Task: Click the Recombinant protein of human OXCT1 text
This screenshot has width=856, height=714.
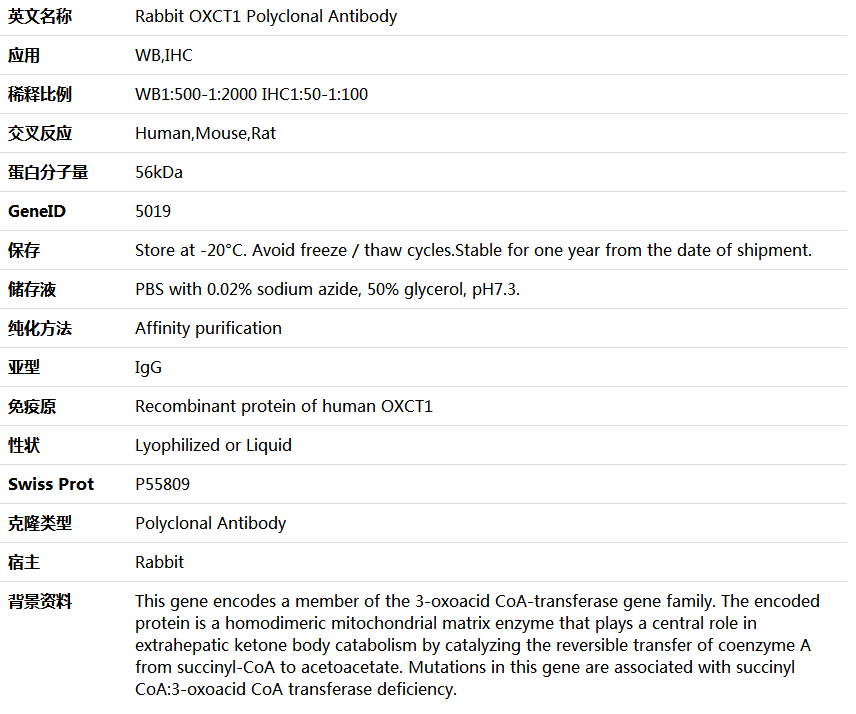Action: coord(284,407)
